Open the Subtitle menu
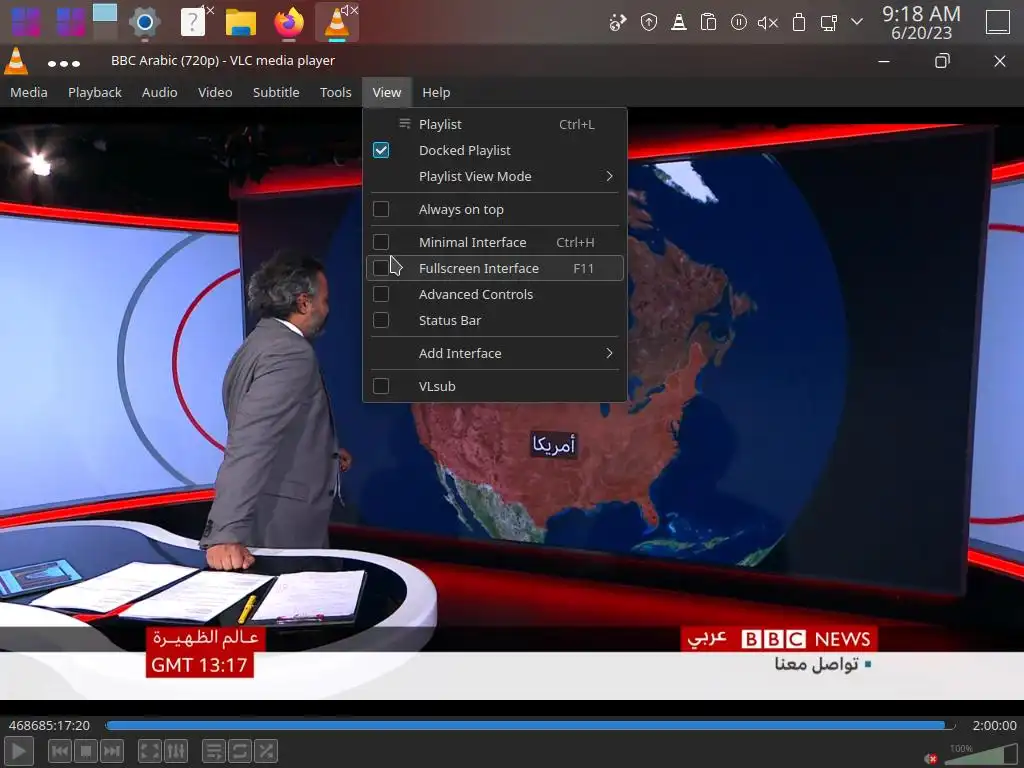 [x=276, y=92]
